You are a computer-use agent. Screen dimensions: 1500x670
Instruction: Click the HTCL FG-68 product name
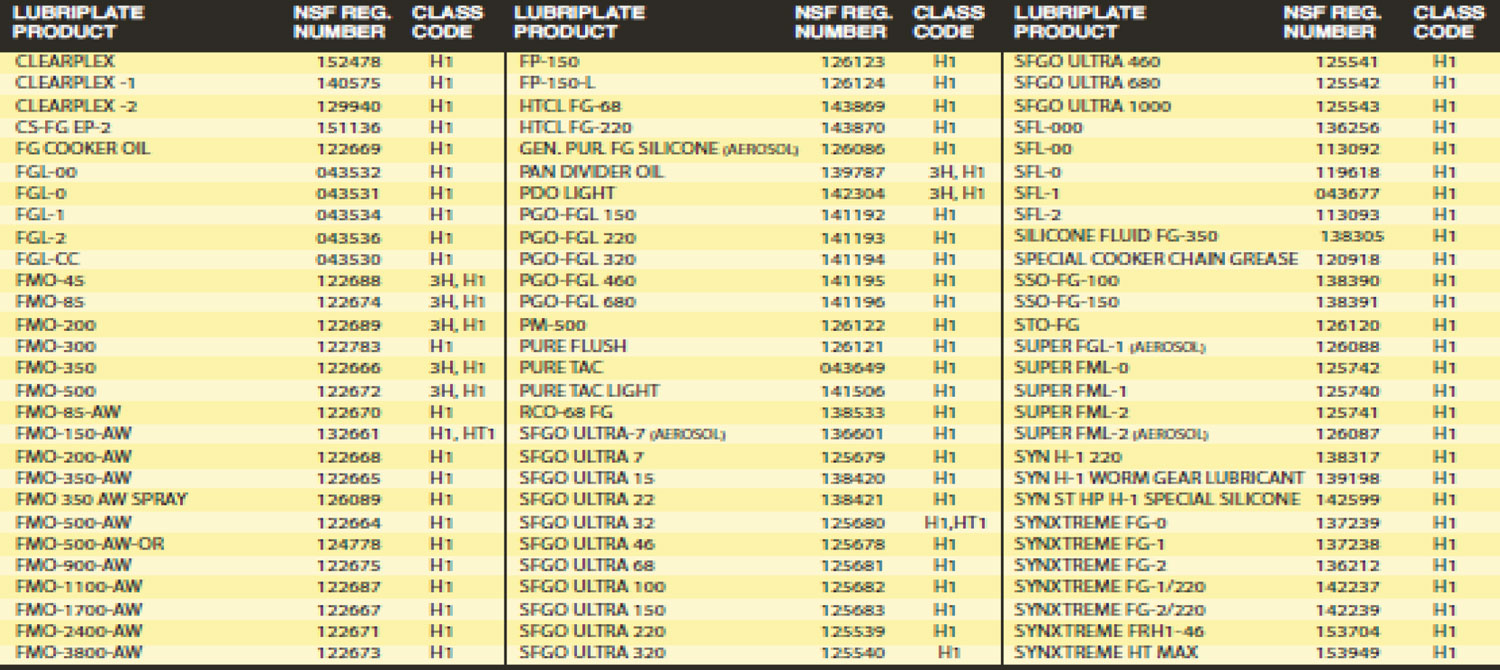(x=570, y=106)
